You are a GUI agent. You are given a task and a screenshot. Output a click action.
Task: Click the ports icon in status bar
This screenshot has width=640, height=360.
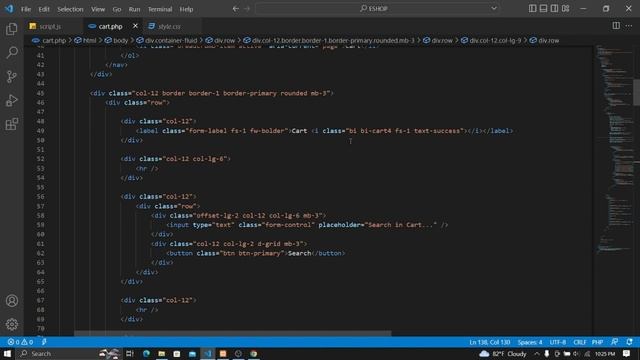pos(44,342)
